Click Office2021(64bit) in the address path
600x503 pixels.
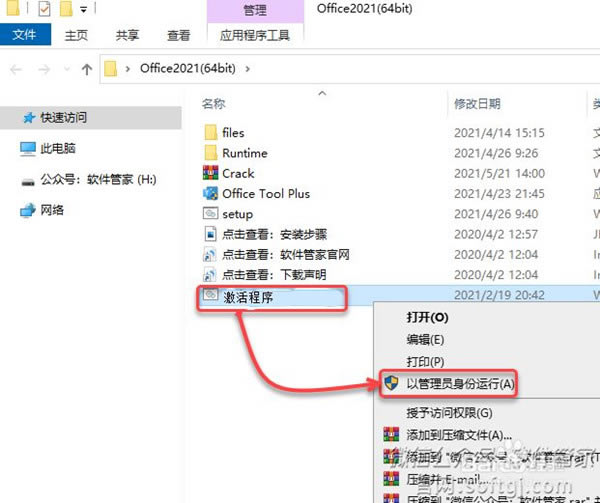[x=188, y=68]
